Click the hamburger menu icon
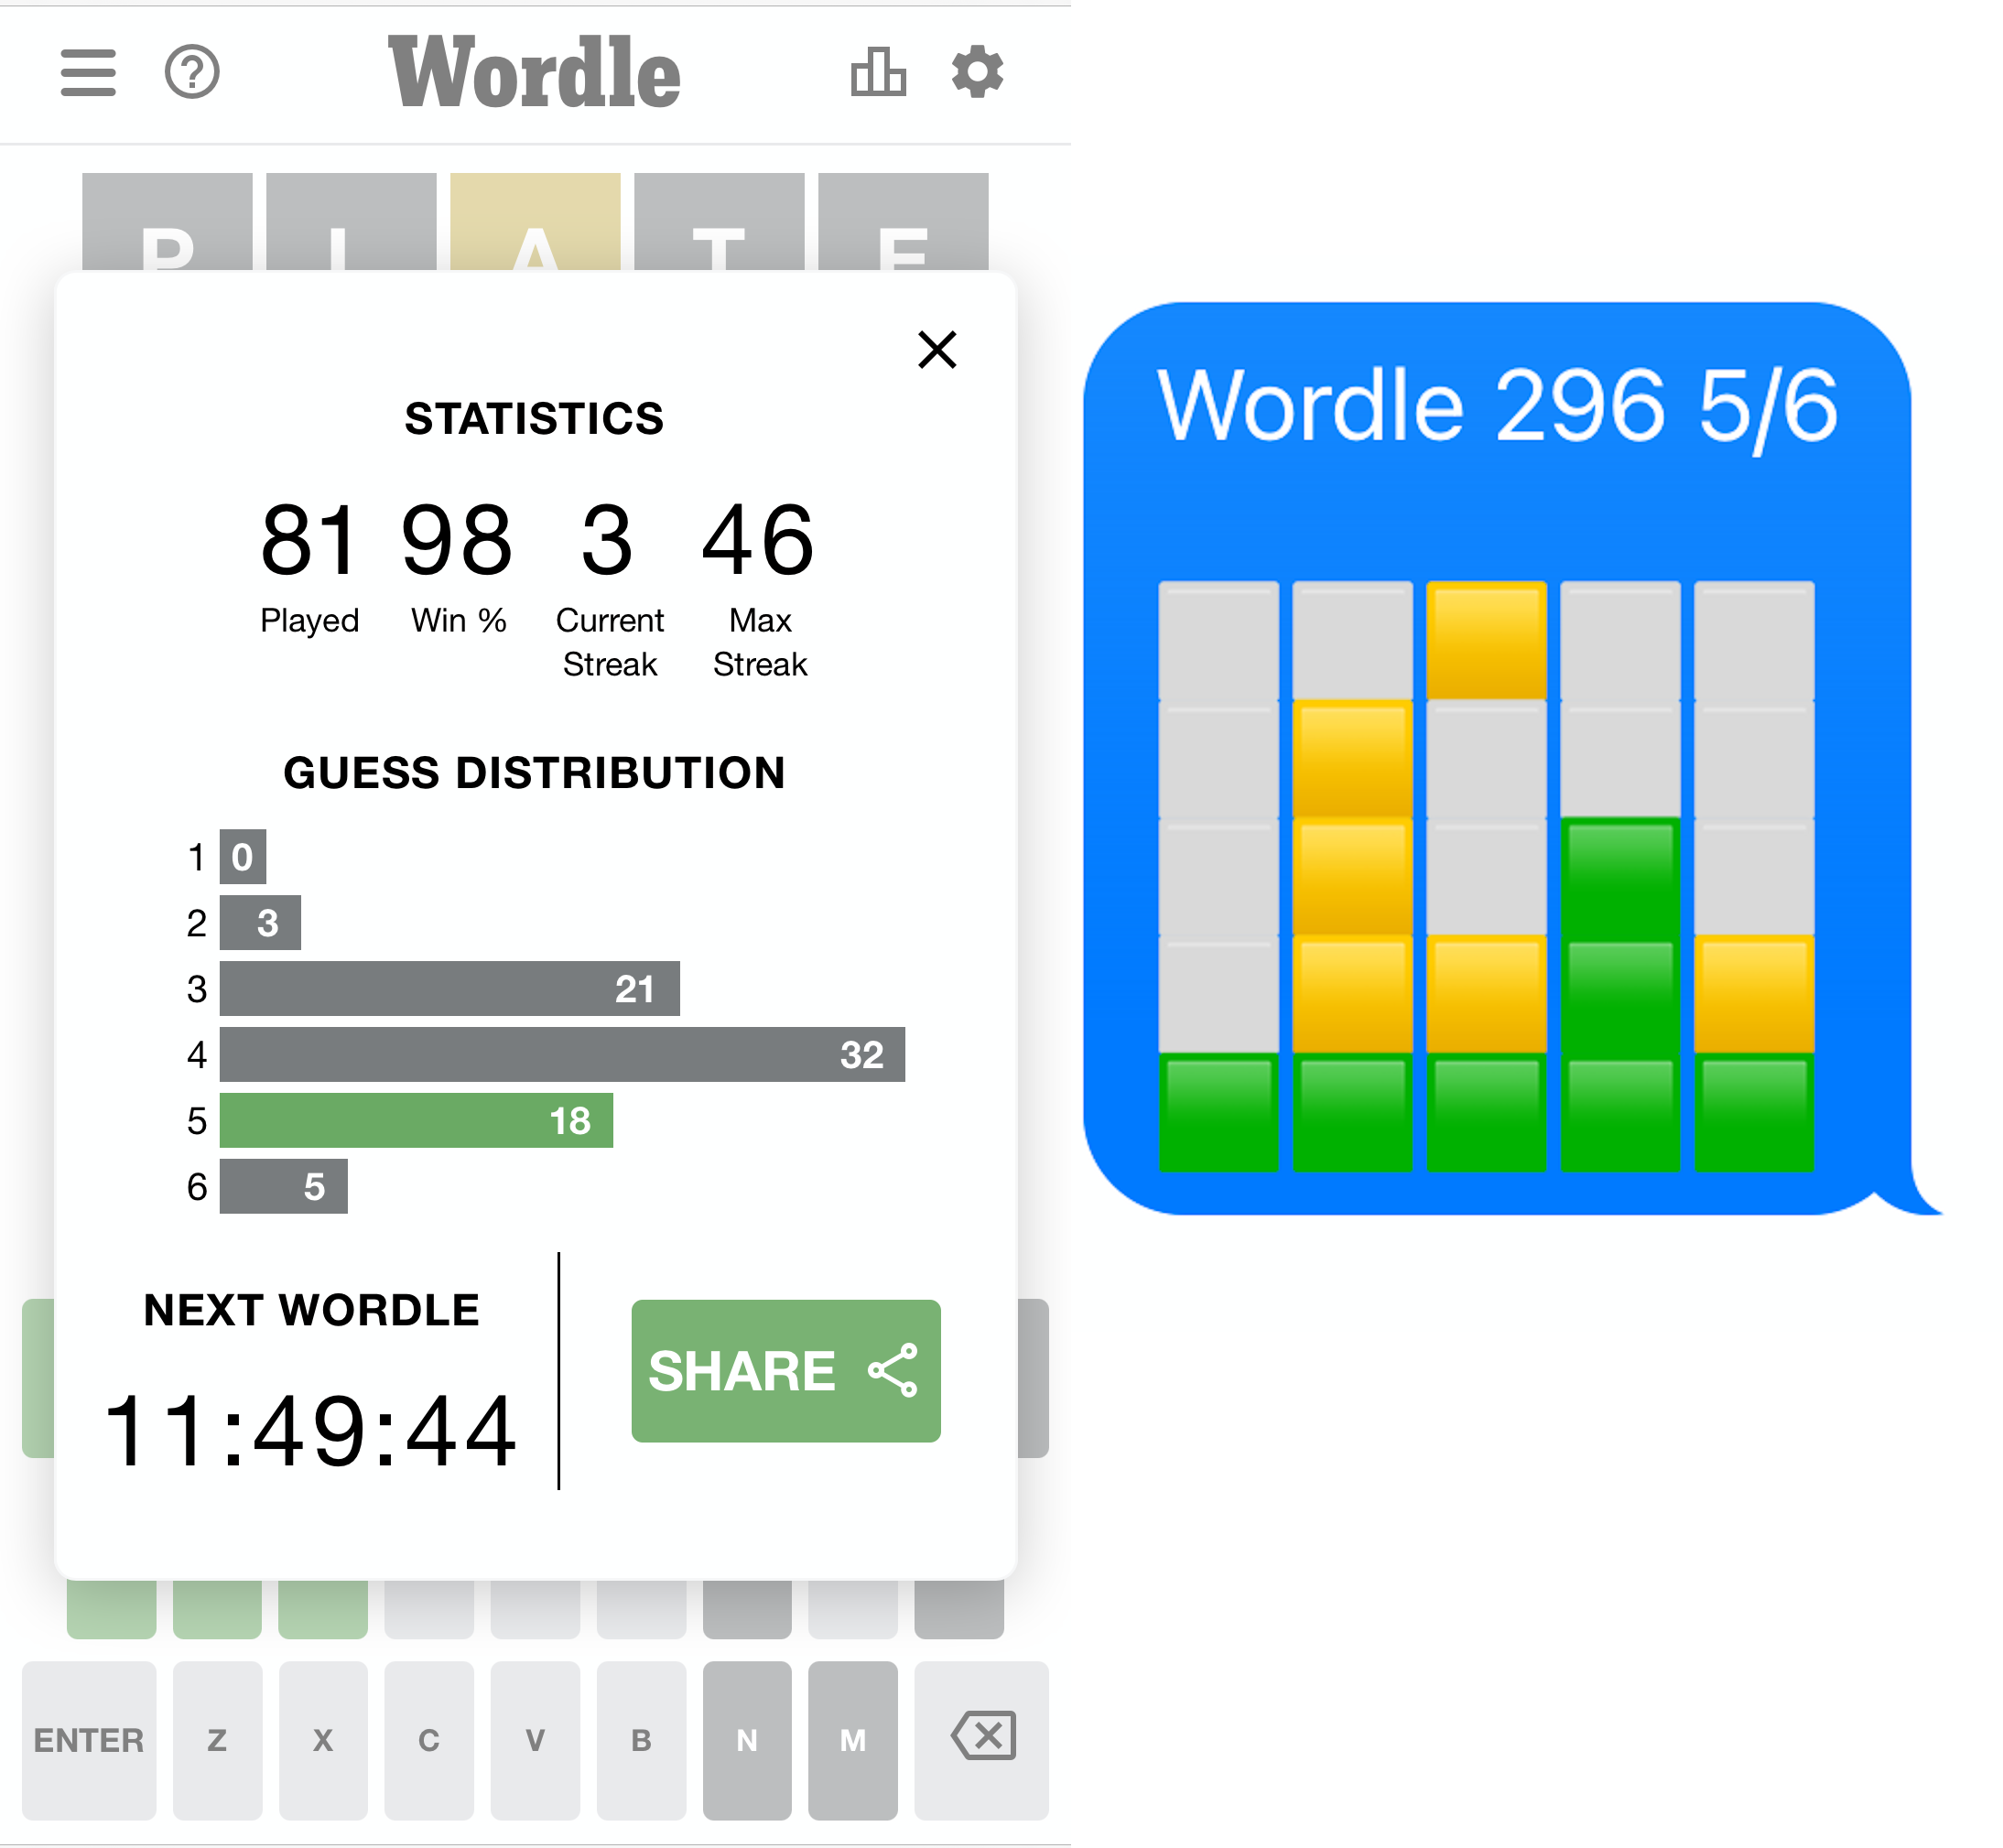The image size is (2003, 1848). [87, 71]
